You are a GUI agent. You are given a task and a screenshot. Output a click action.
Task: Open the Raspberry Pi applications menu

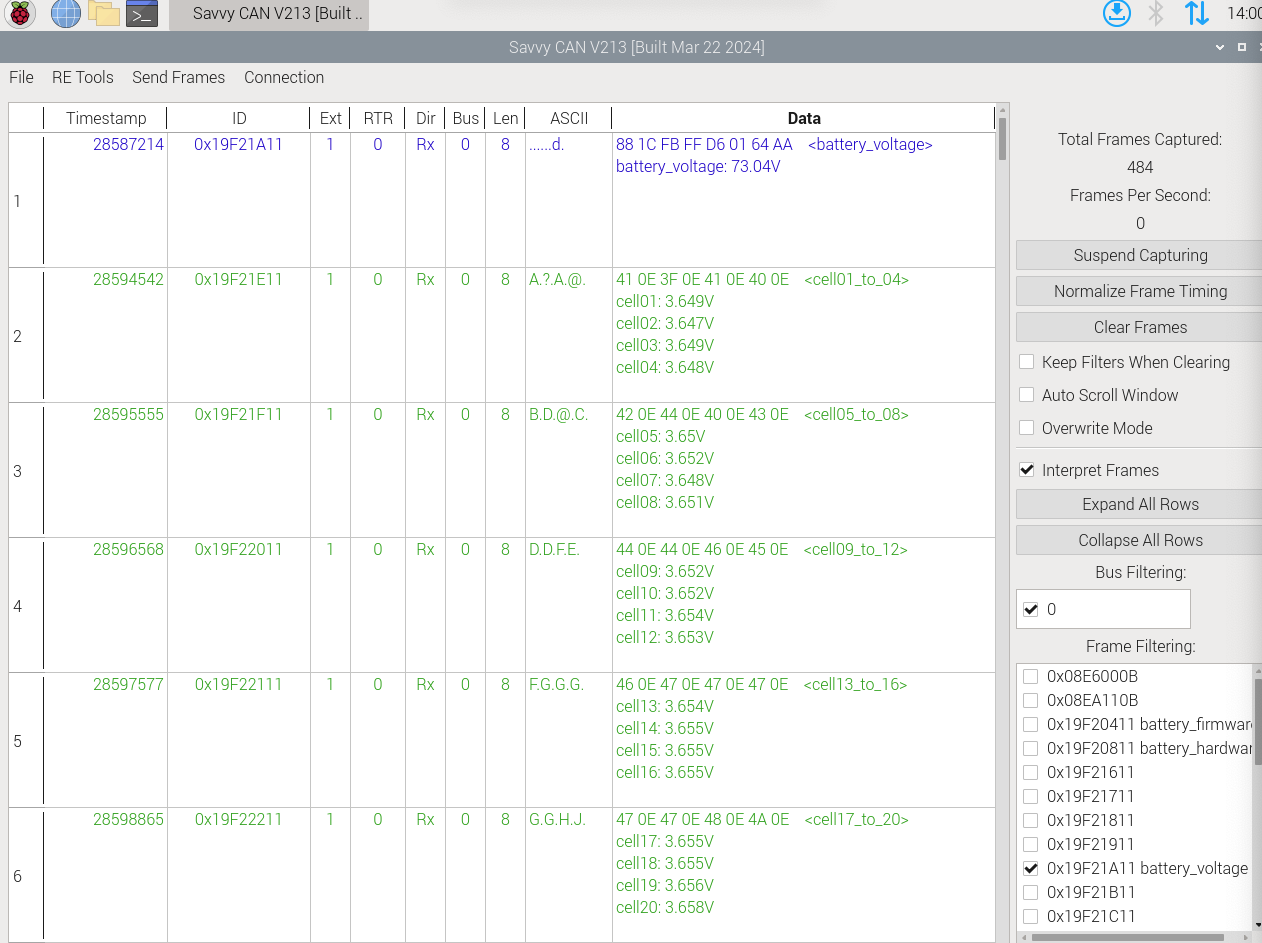20,14
